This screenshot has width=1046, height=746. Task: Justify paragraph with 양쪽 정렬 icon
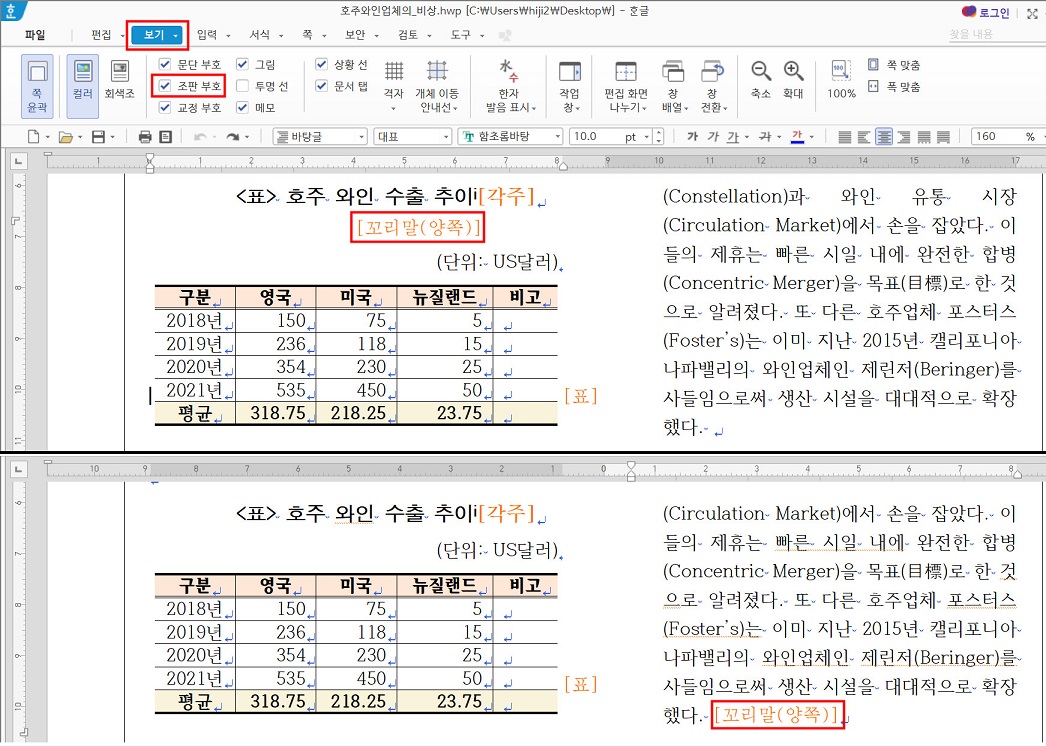tap(845, 137)
